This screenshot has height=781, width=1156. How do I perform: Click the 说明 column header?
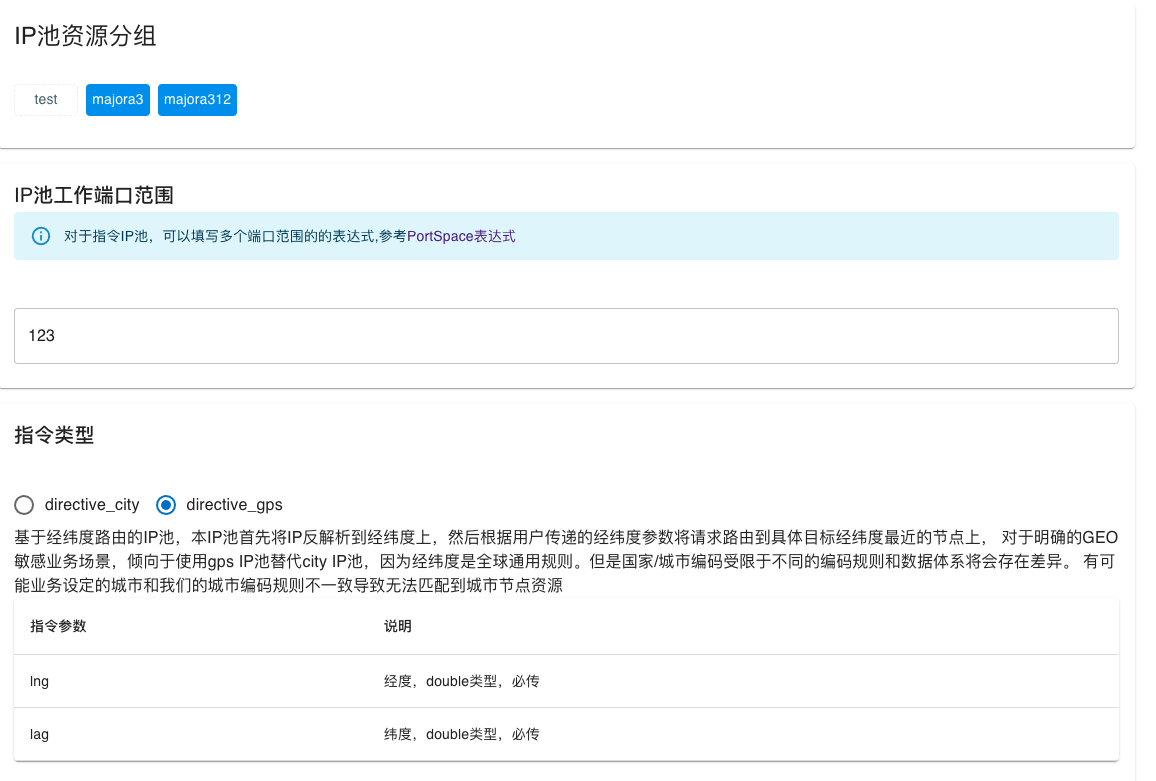coord(398,626)
